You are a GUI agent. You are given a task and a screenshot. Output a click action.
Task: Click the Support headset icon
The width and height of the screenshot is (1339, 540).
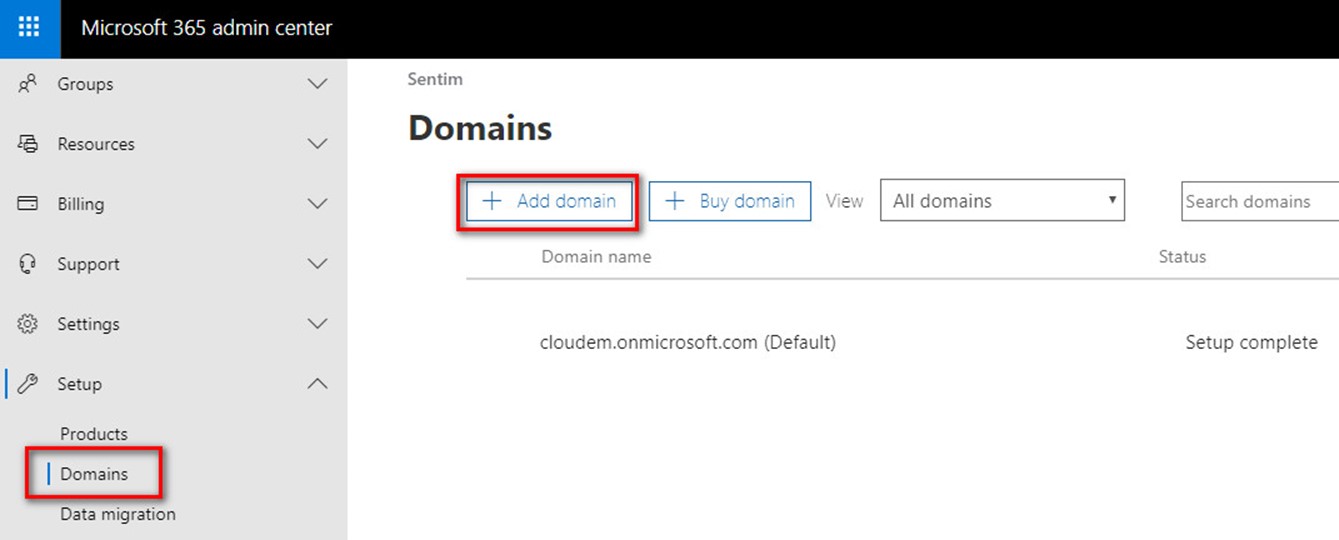(28, 264)
